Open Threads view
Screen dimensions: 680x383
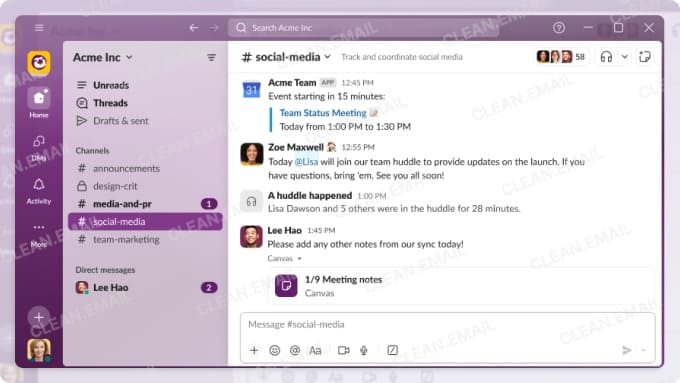[102, 103]
